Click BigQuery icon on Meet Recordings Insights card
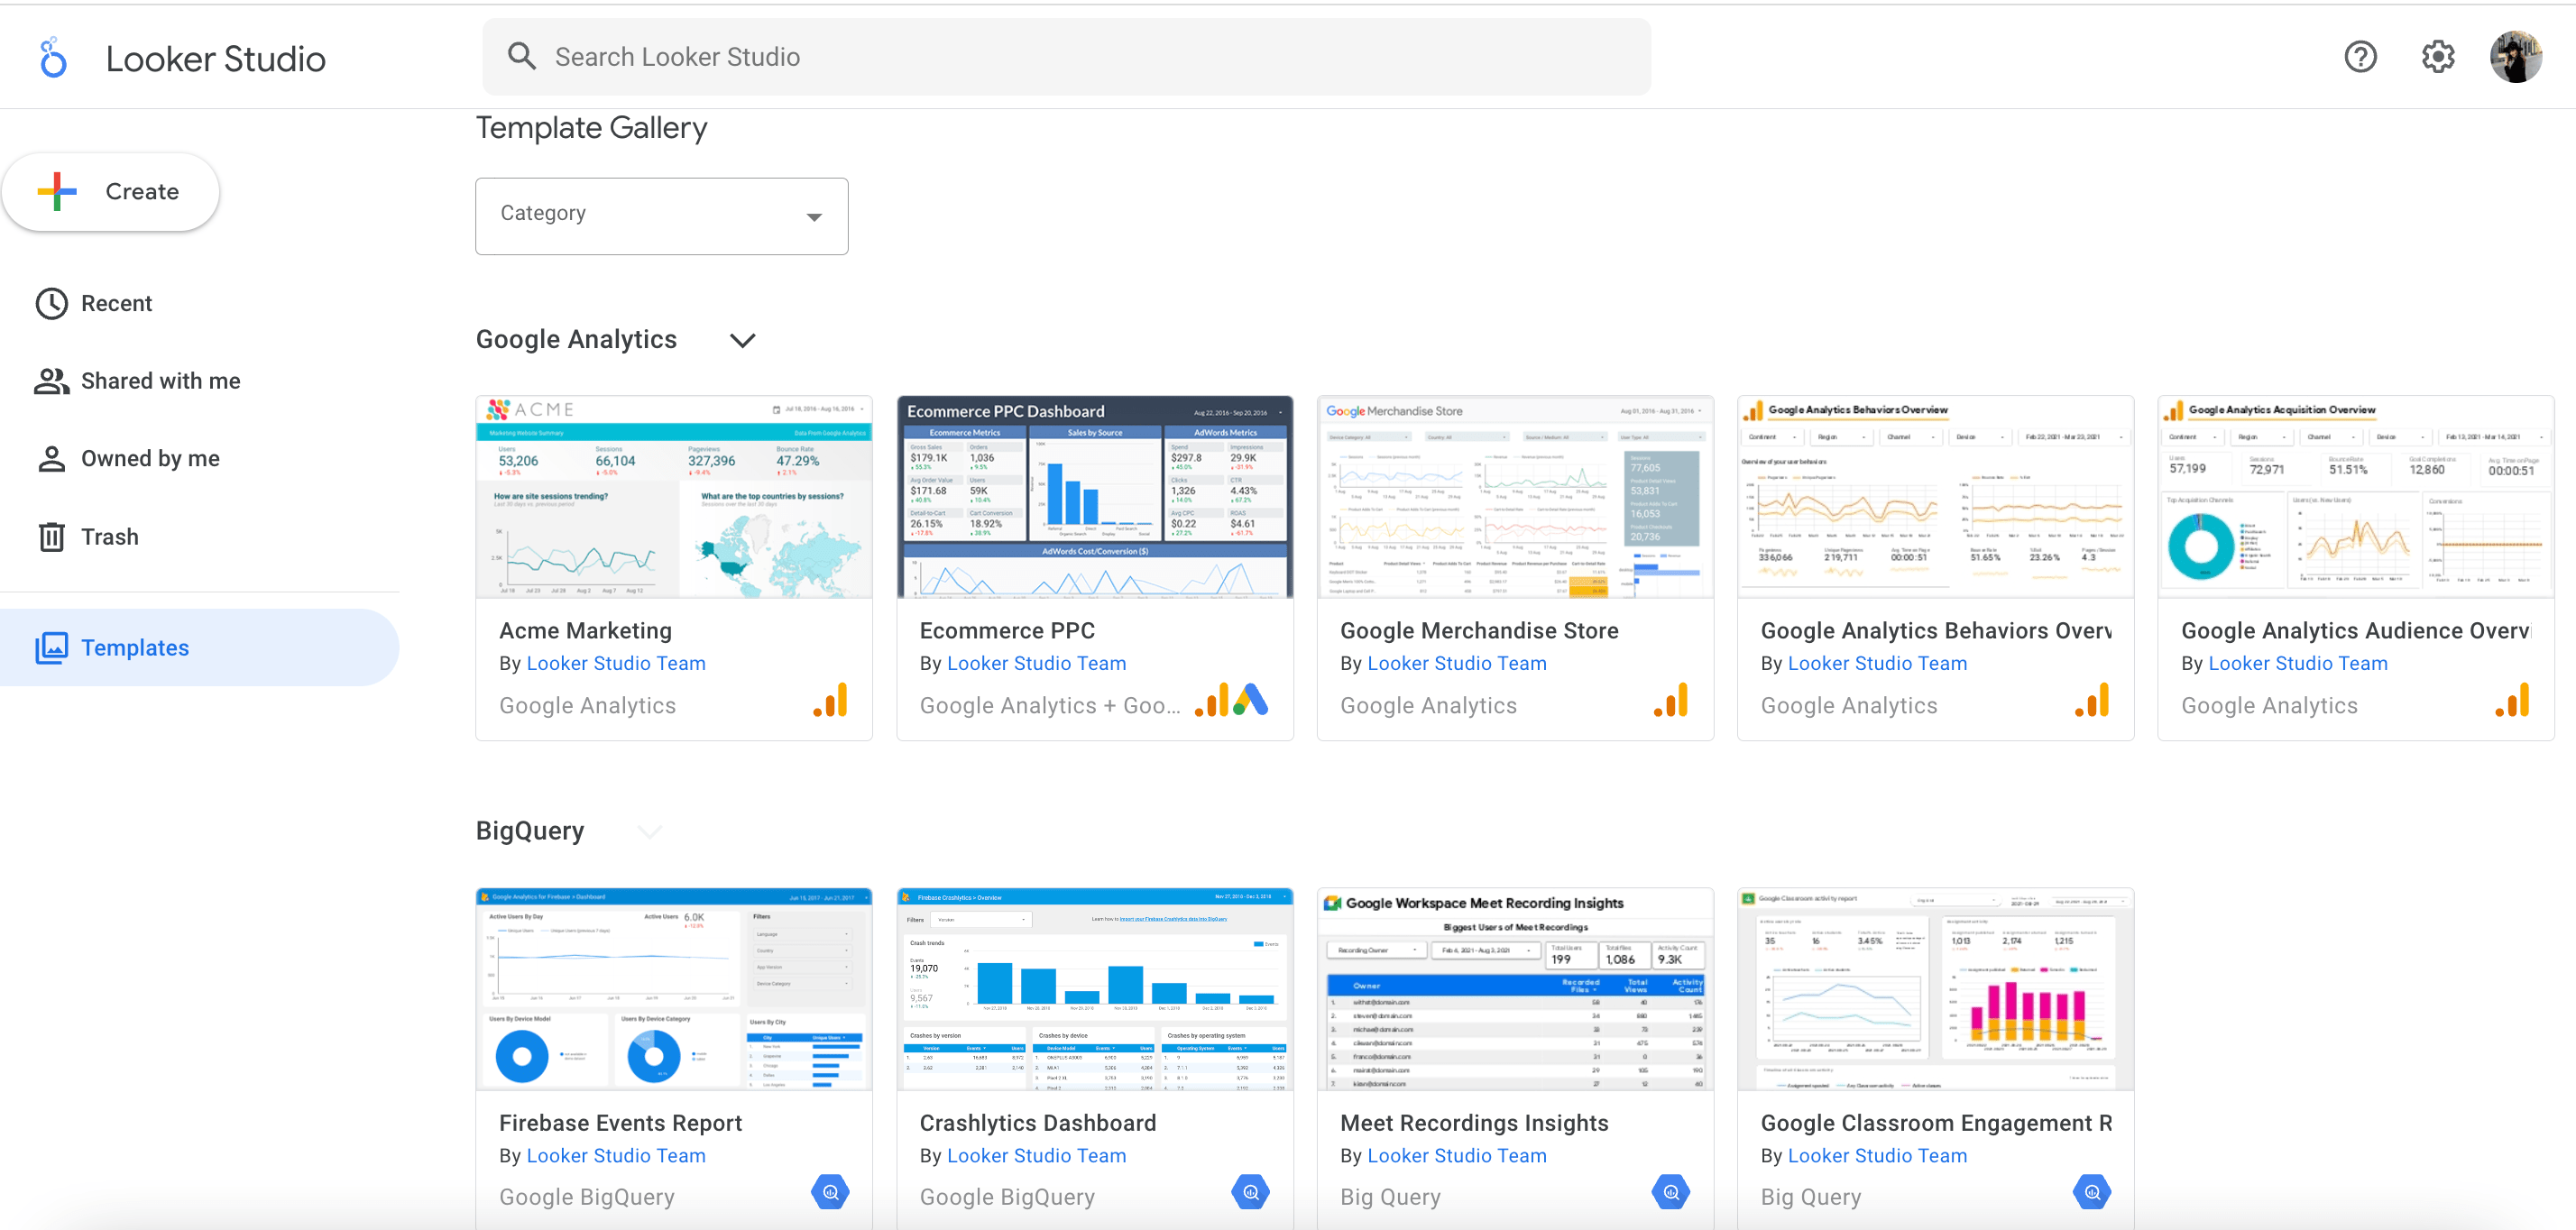The width and height of the screenshot is (2576, 1230). [x=1671, y=1192]
